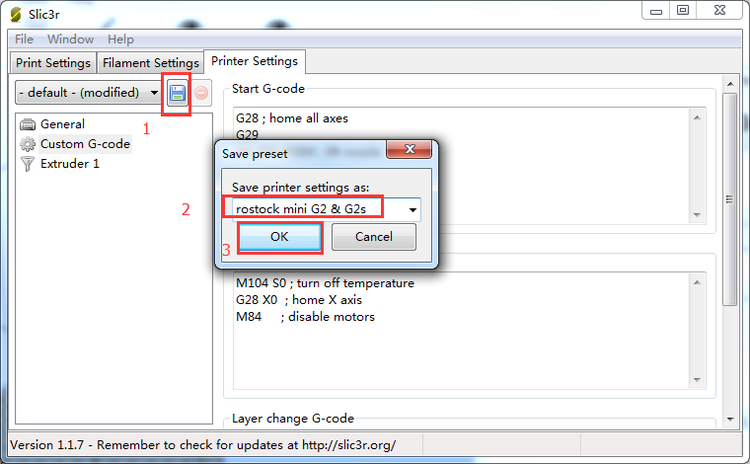750x464 pixels.
Task: Open the Help menu
Action: point(121,39)
